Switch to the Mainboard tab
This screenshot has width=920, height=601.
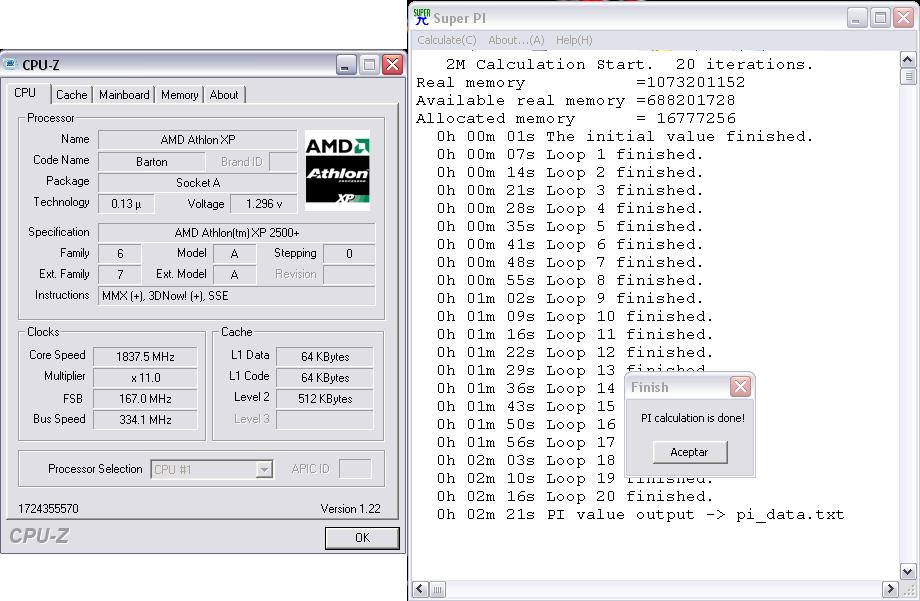124,94
